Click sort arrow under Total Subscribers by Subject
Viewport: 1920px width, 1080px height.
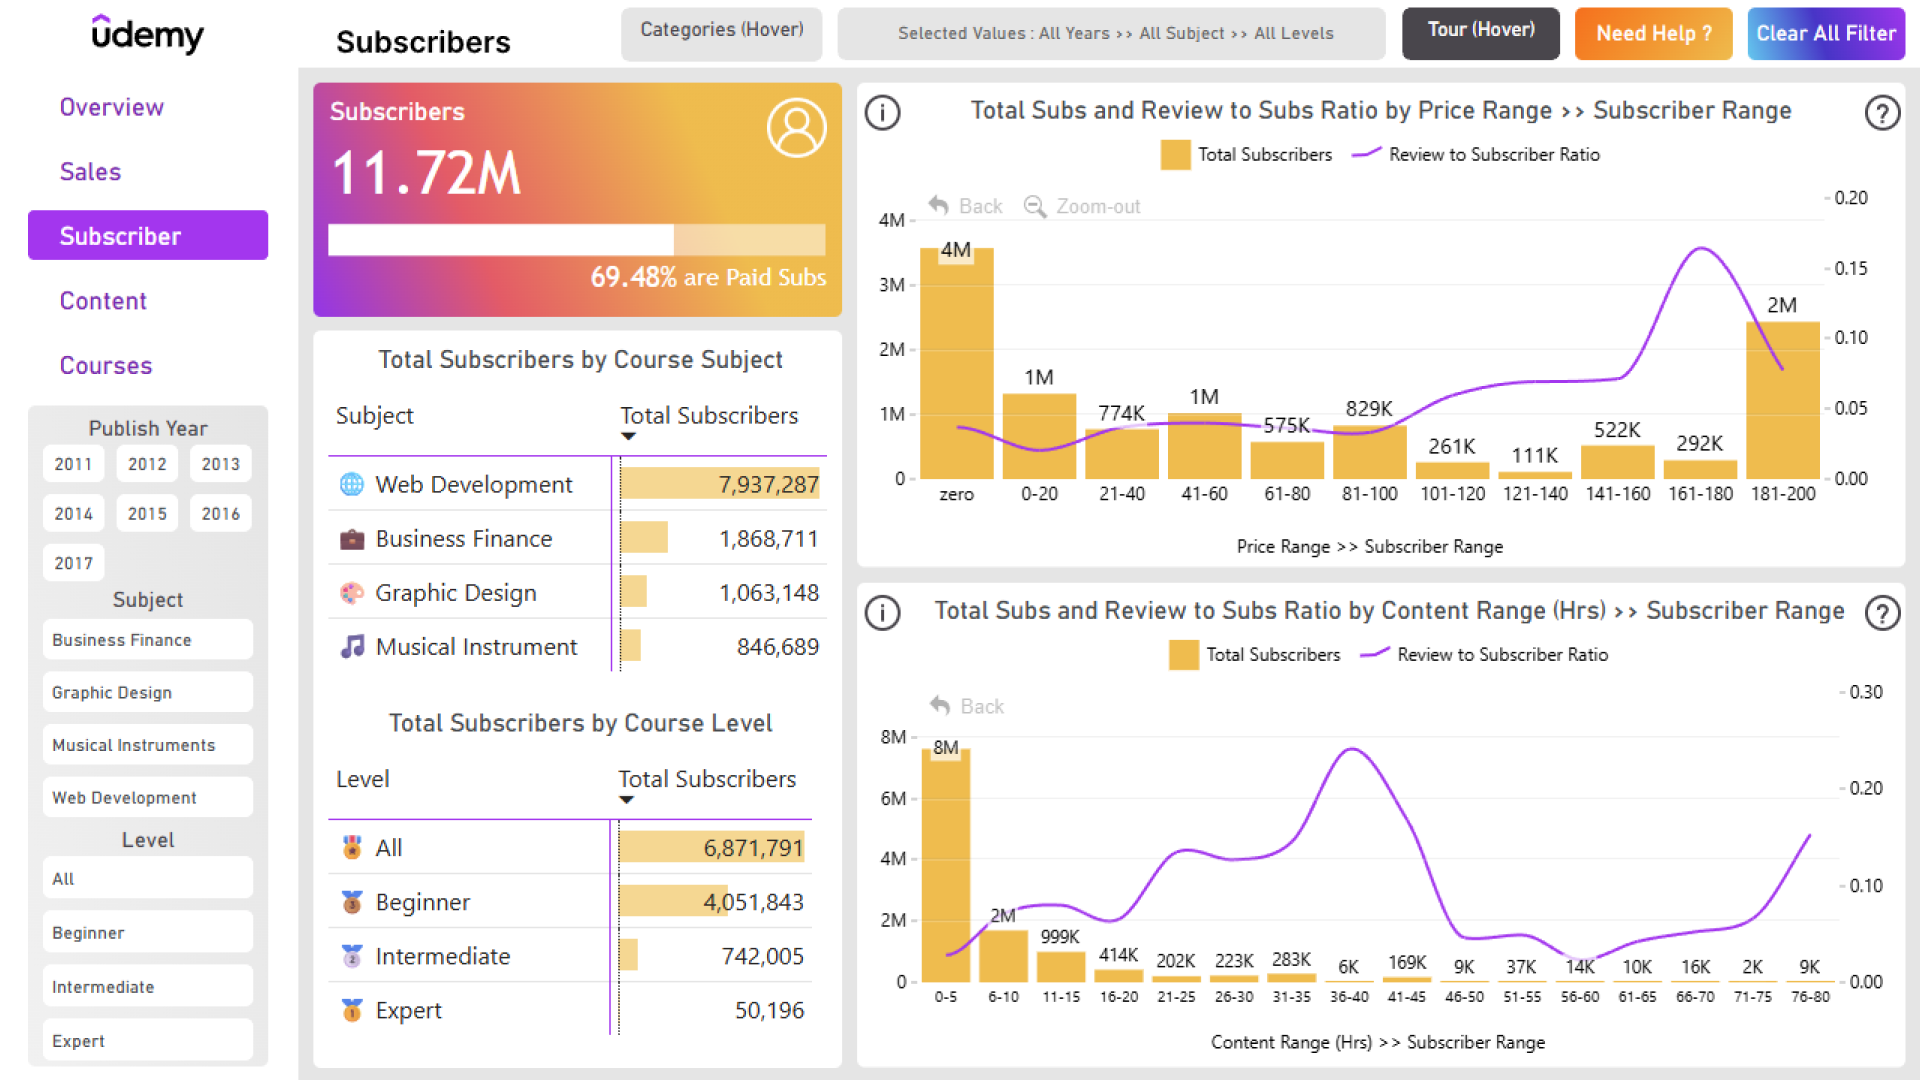(628, 437)
